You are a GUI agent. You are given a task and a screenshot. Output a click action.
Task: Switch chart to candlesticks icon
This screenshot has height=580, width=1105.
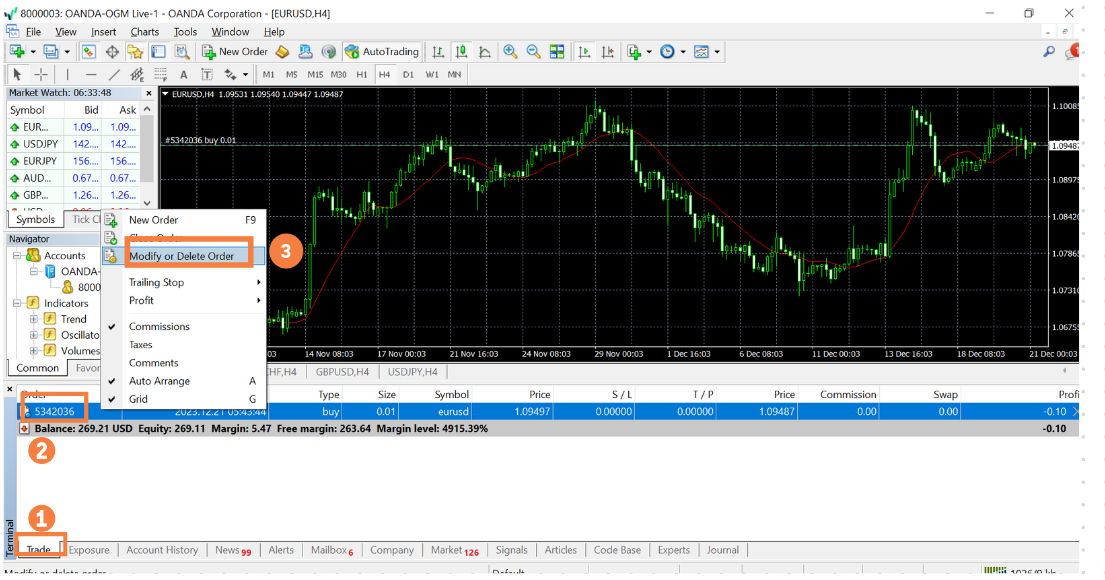tap(461, 52)
